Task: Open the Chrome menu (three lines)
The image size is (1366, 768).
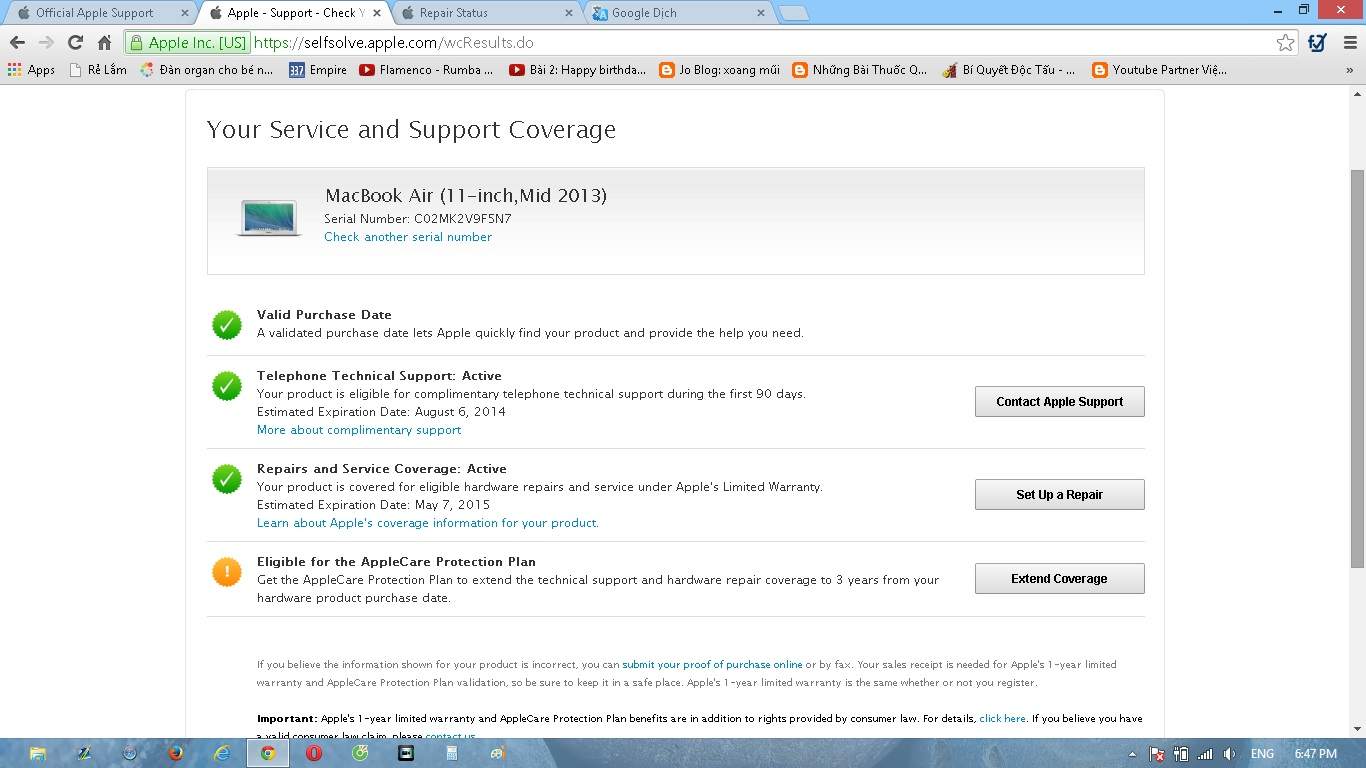Action: pos(1348,43)
